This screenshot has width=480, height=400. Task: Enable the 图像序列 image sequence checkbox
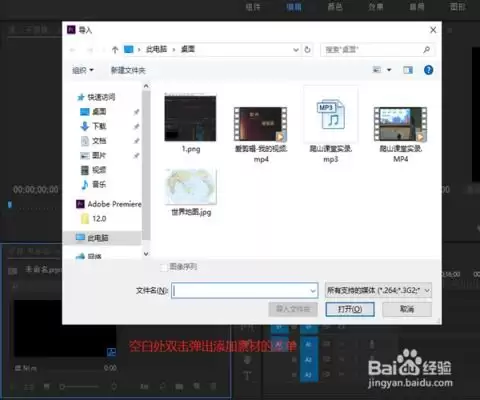[x=164, y=267]
